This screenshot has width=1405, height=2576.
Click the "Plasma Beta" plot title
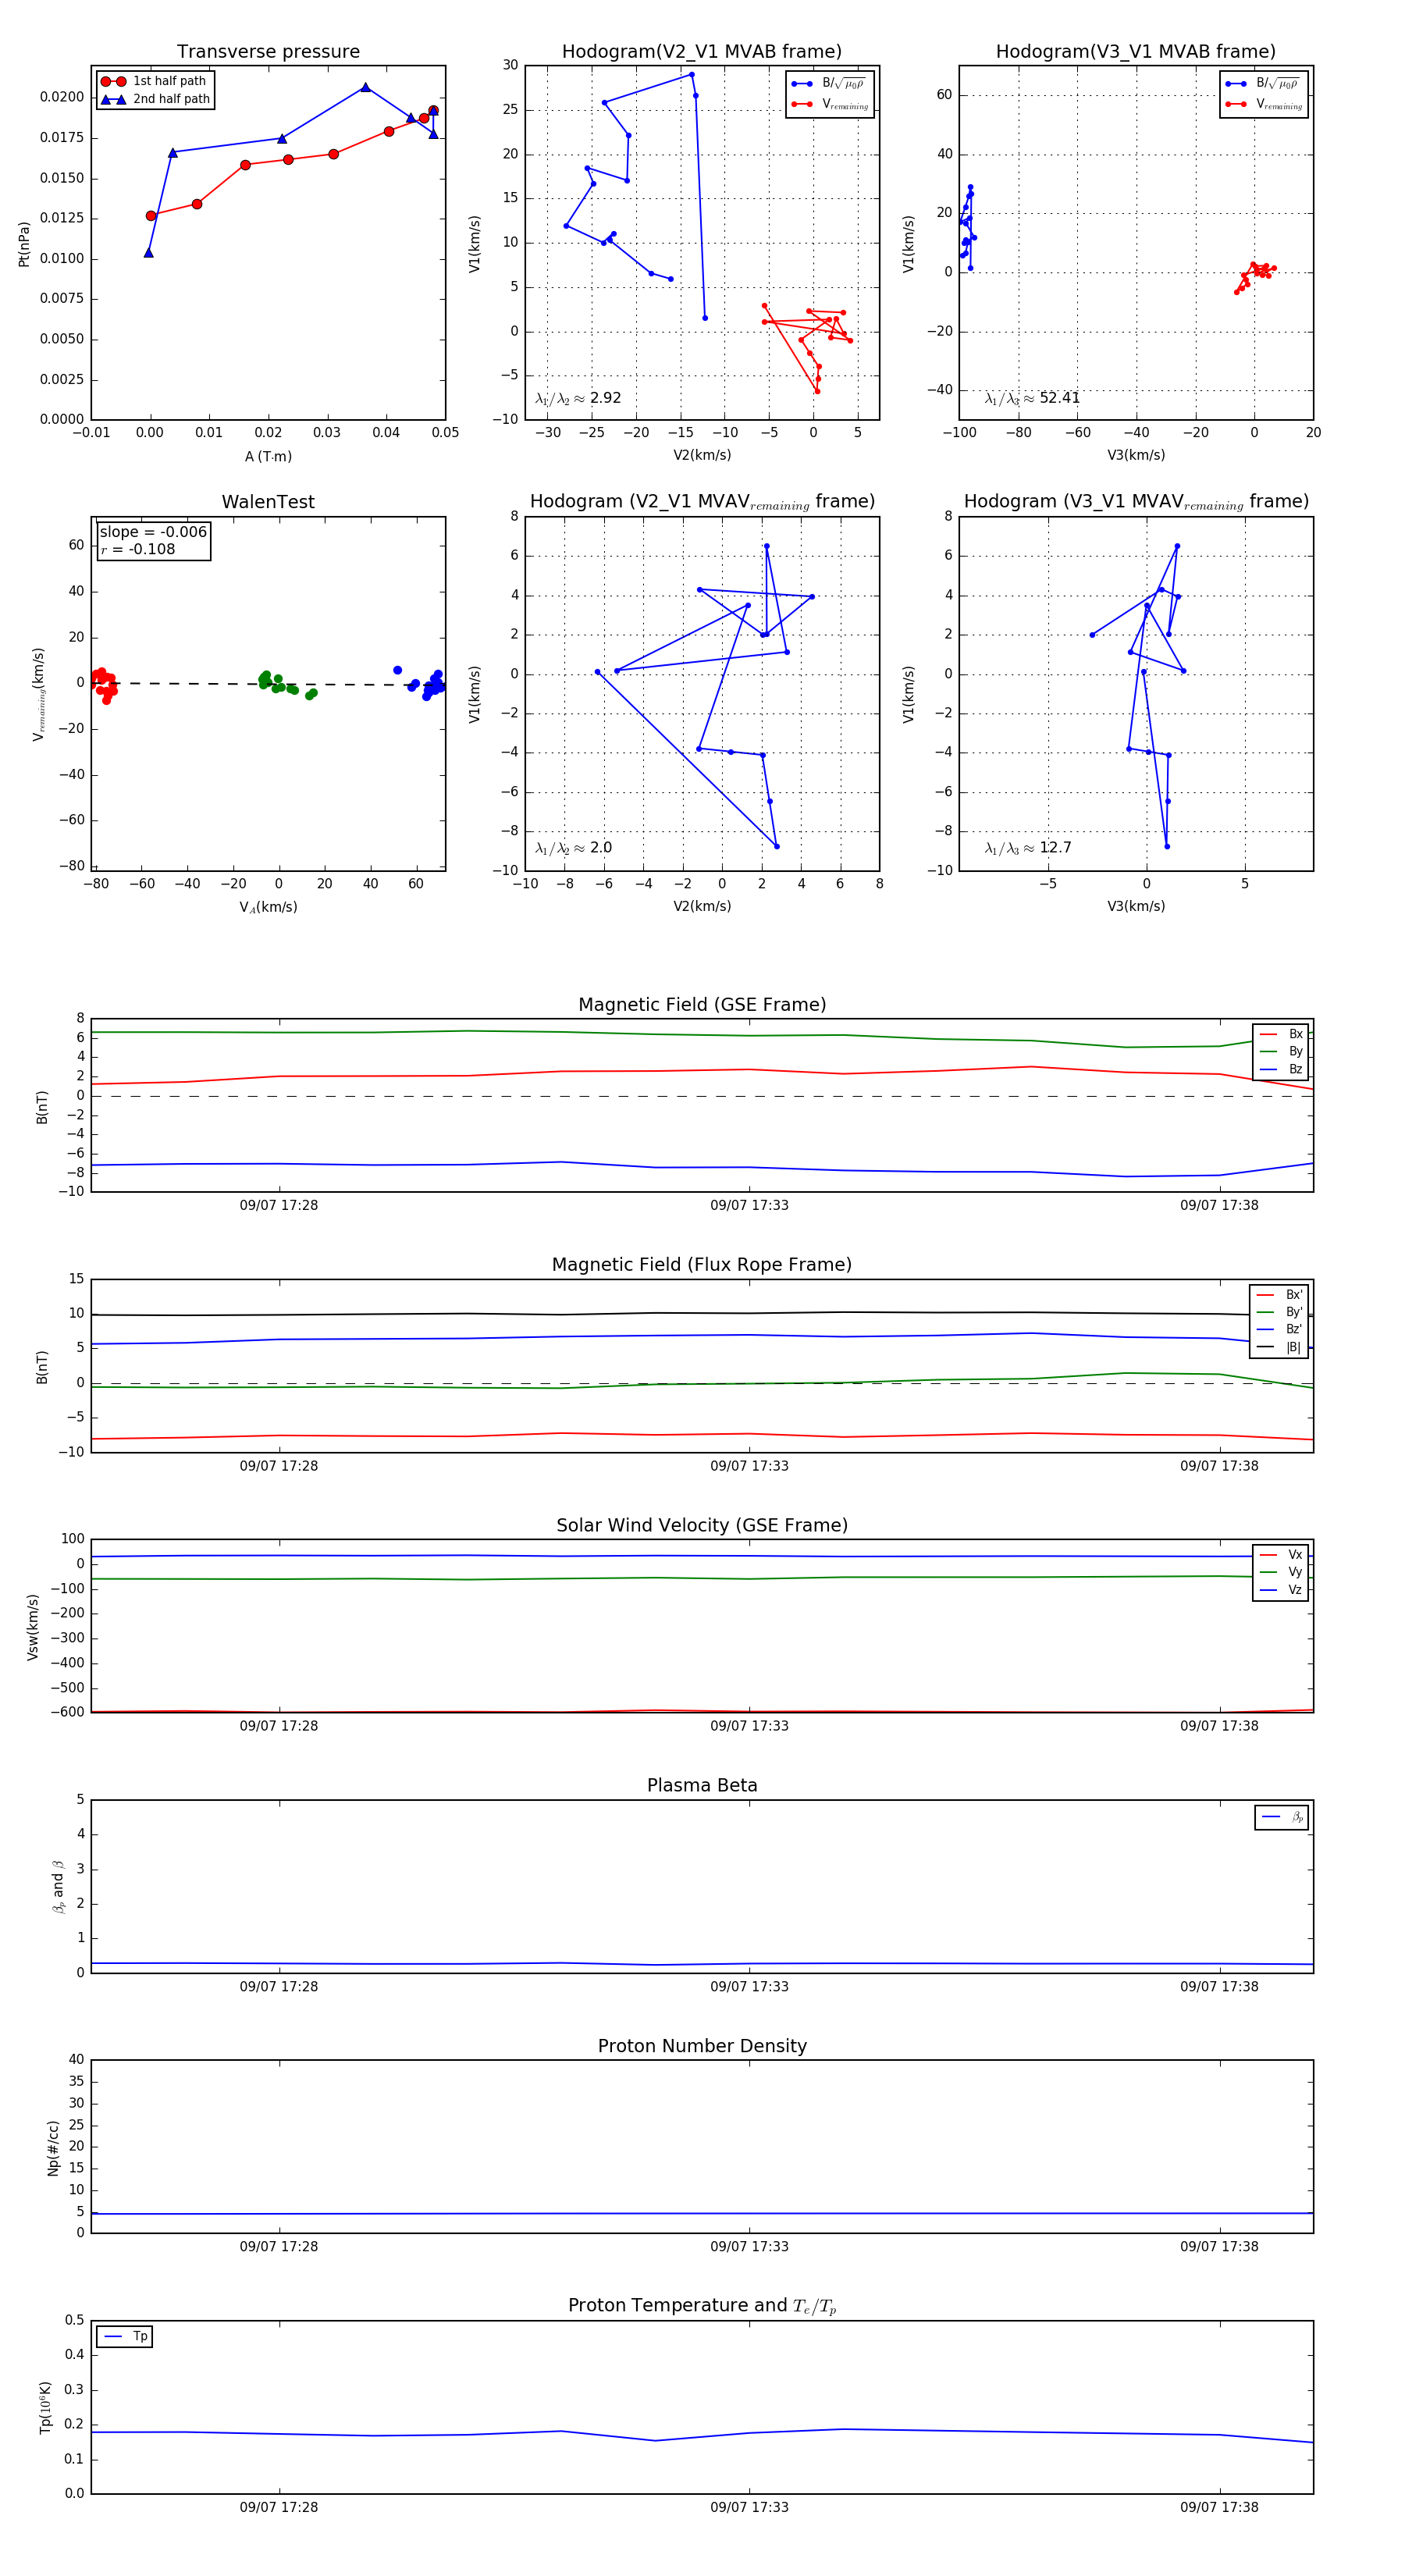tap(702, 1785)
